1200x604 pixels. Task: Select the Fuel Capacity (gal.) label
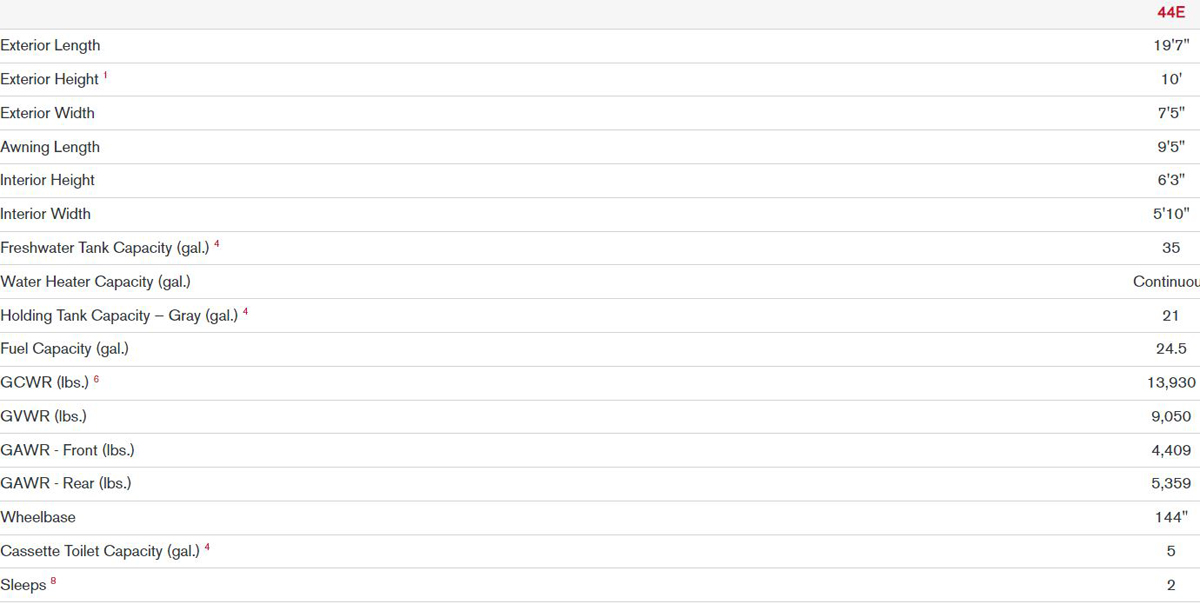64,349
